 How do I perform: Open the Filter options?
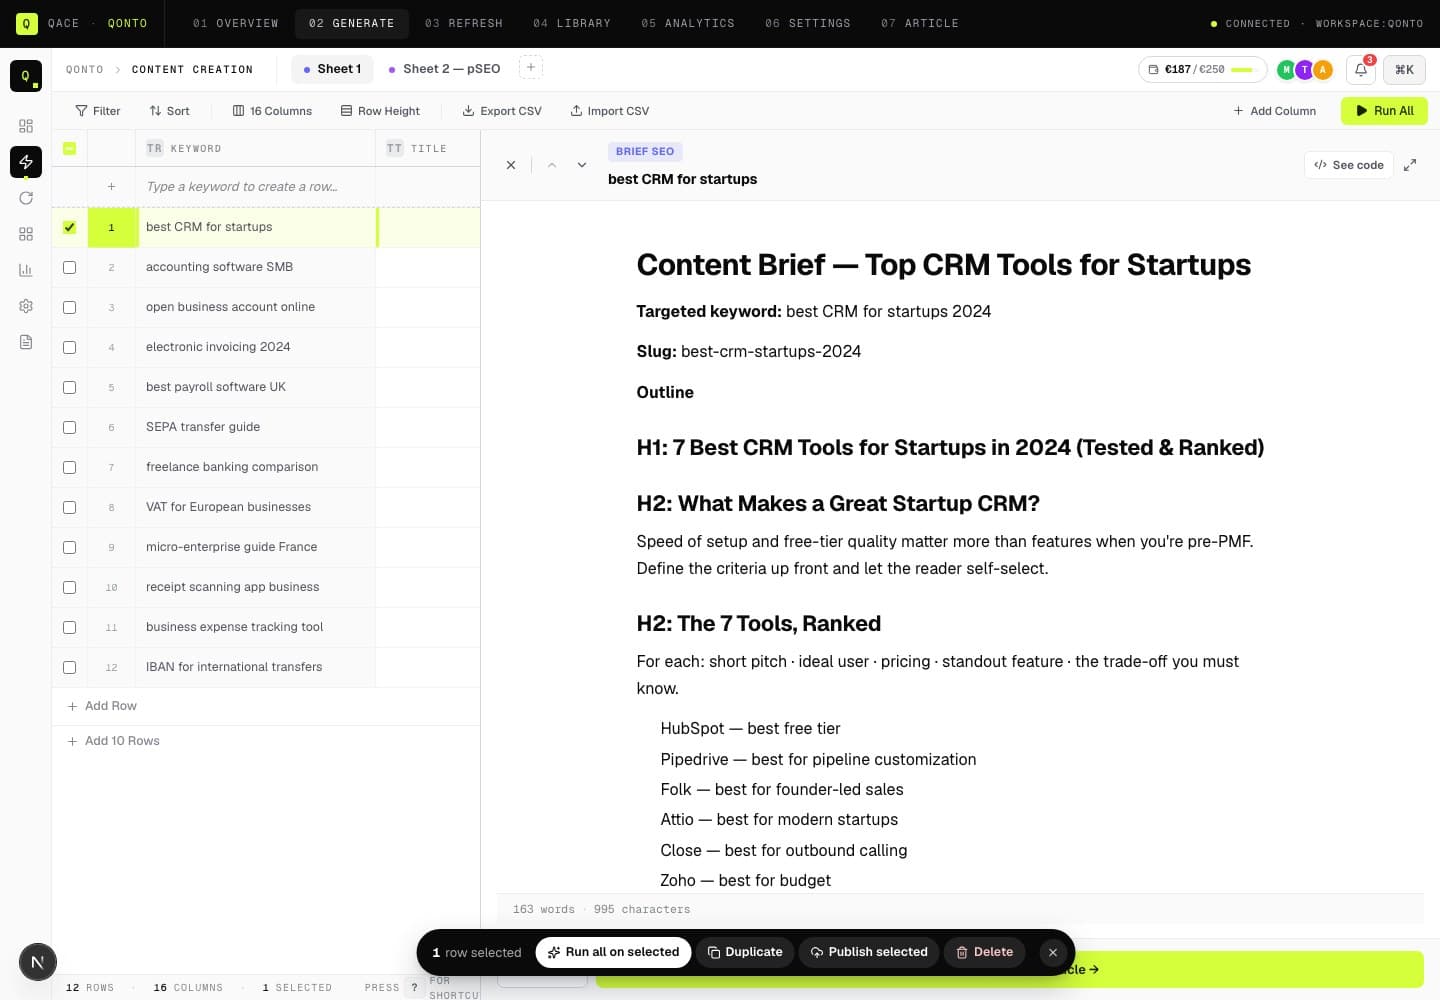98,111
